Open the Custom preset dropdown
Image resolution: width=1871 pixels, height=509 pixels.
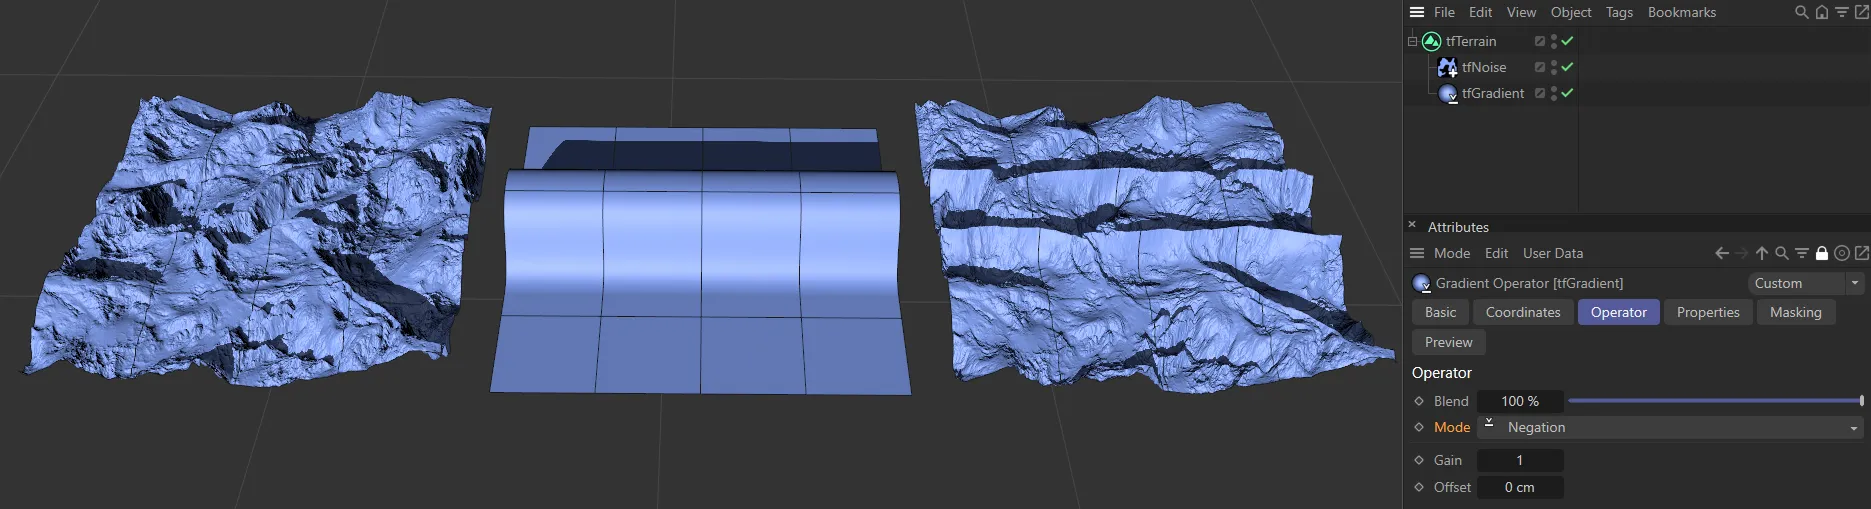[1805, 283]
